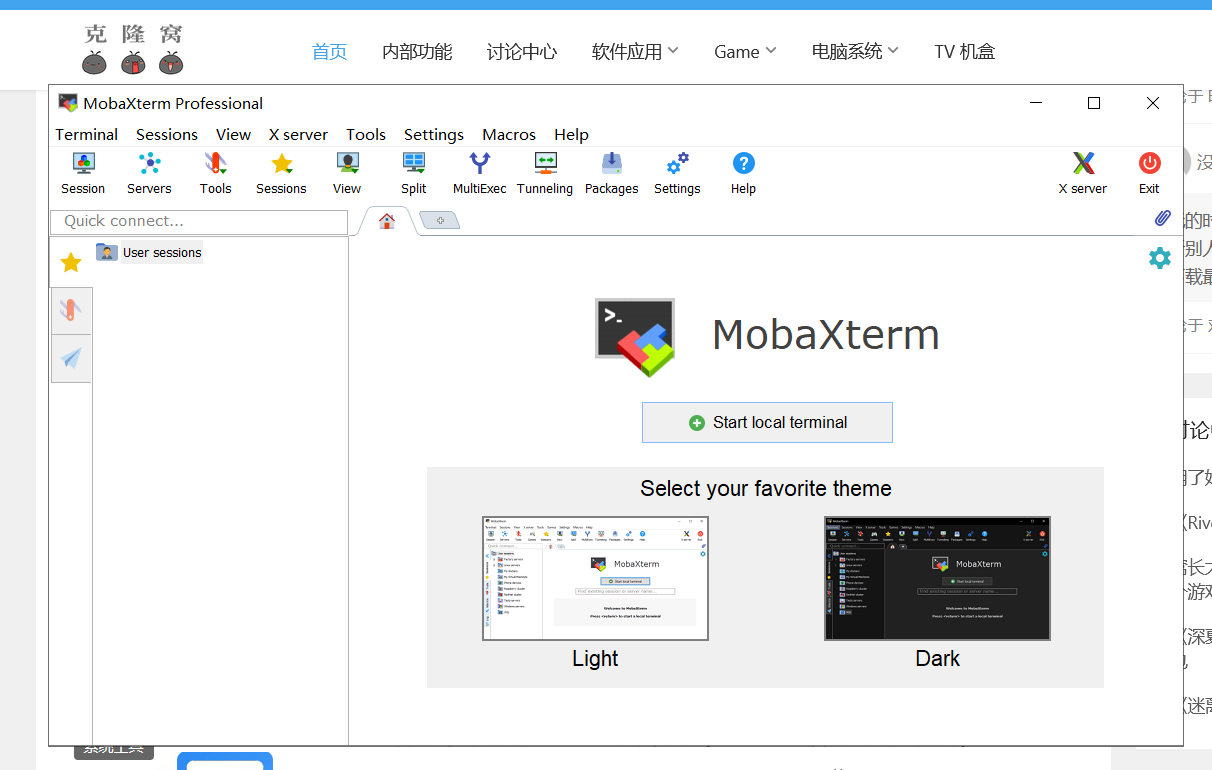Click the MobaXterm title bar app icon
The image size is (1212, 770).
click(68, 103)
